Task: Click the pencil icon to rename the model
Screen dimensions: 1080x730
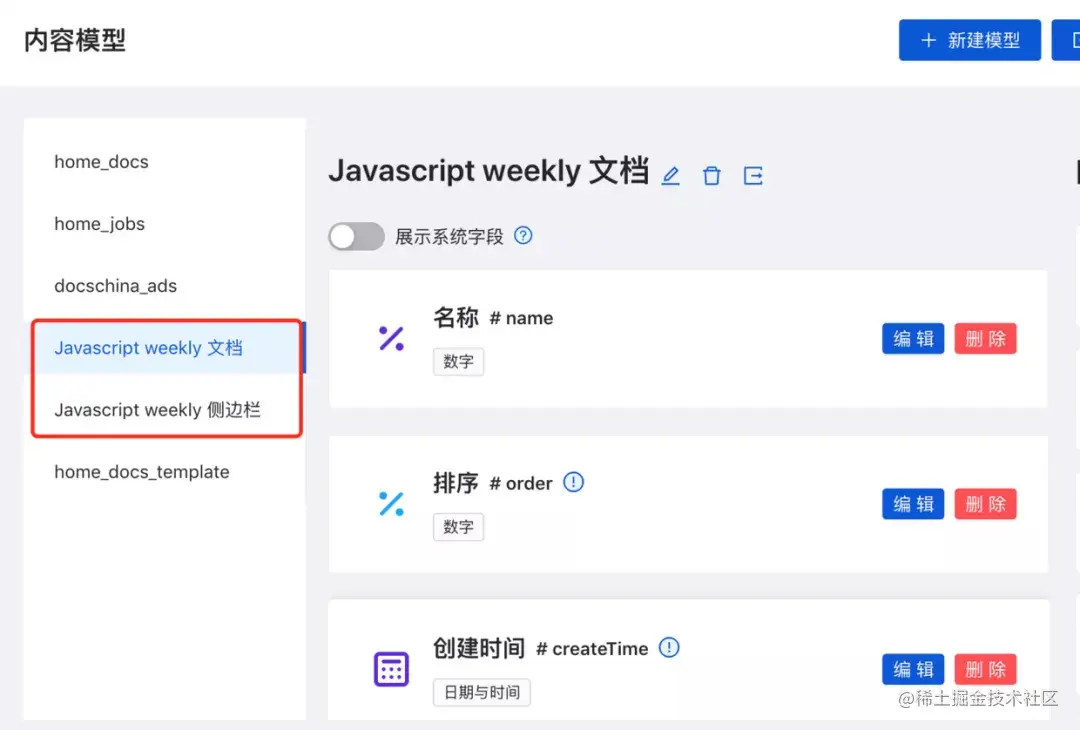Action: tap(671, 175)
